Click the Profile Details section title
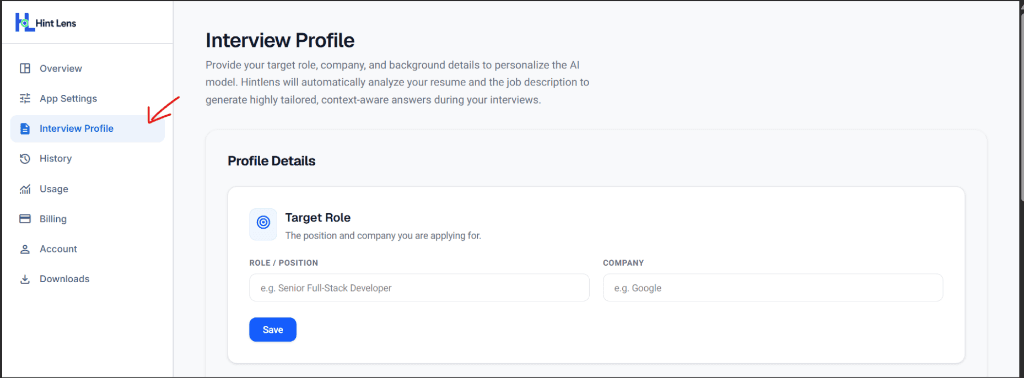This screenshot has height=378, width=1024. pos(272,161)
